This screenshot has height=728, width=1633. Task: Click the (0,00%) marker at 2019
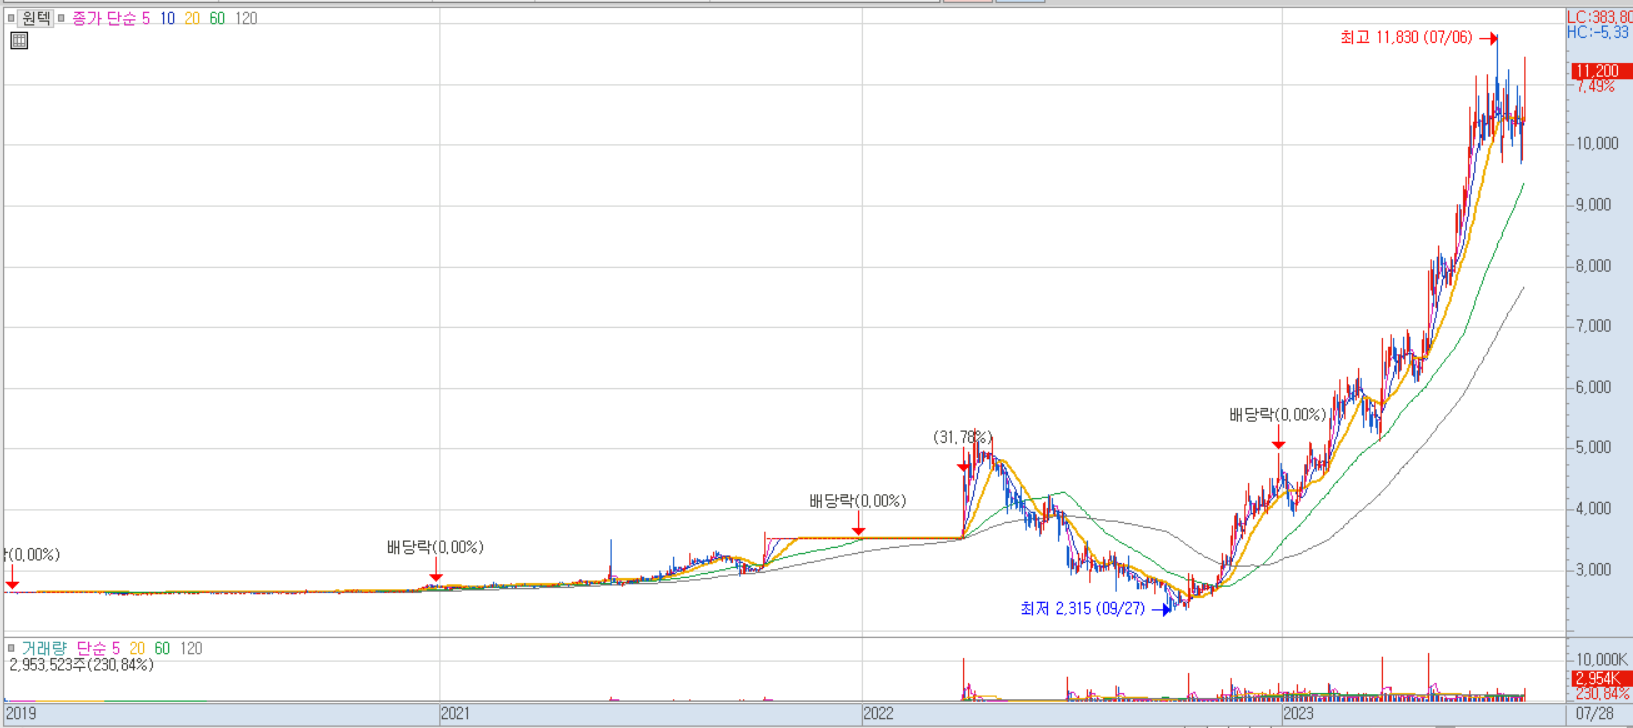[32, 554]
